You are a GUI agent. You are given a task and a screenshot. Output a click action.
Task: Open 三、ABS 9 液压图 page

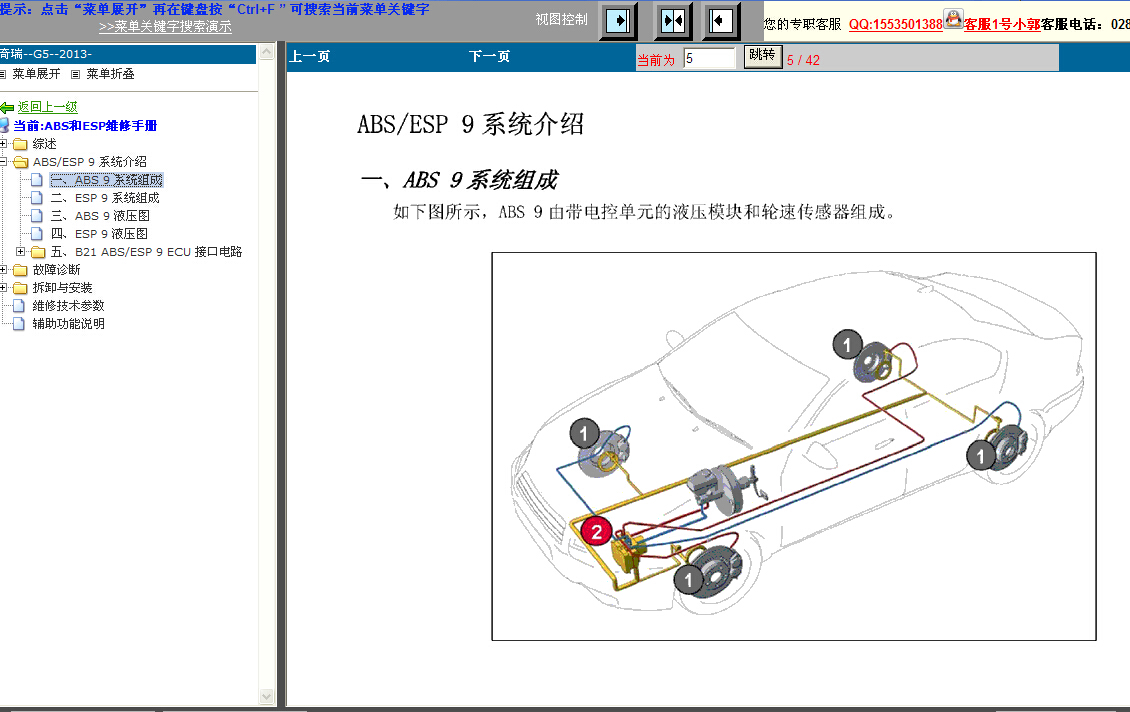pos(100,215)
